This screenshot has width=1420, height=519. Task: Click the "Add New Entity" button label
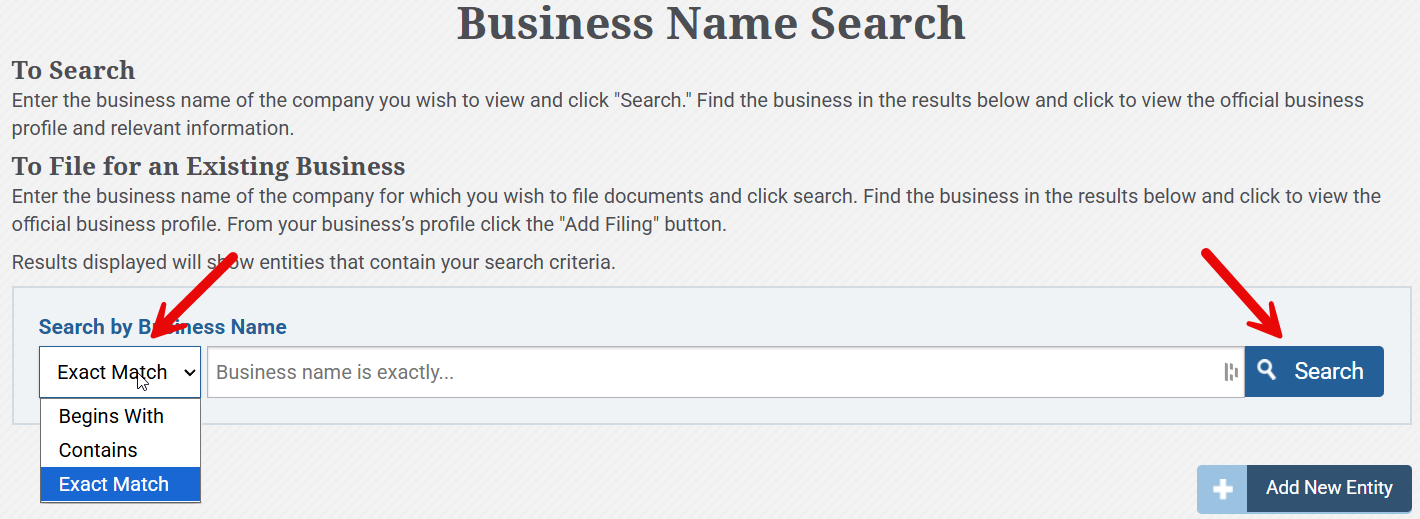pos(1329,488)
